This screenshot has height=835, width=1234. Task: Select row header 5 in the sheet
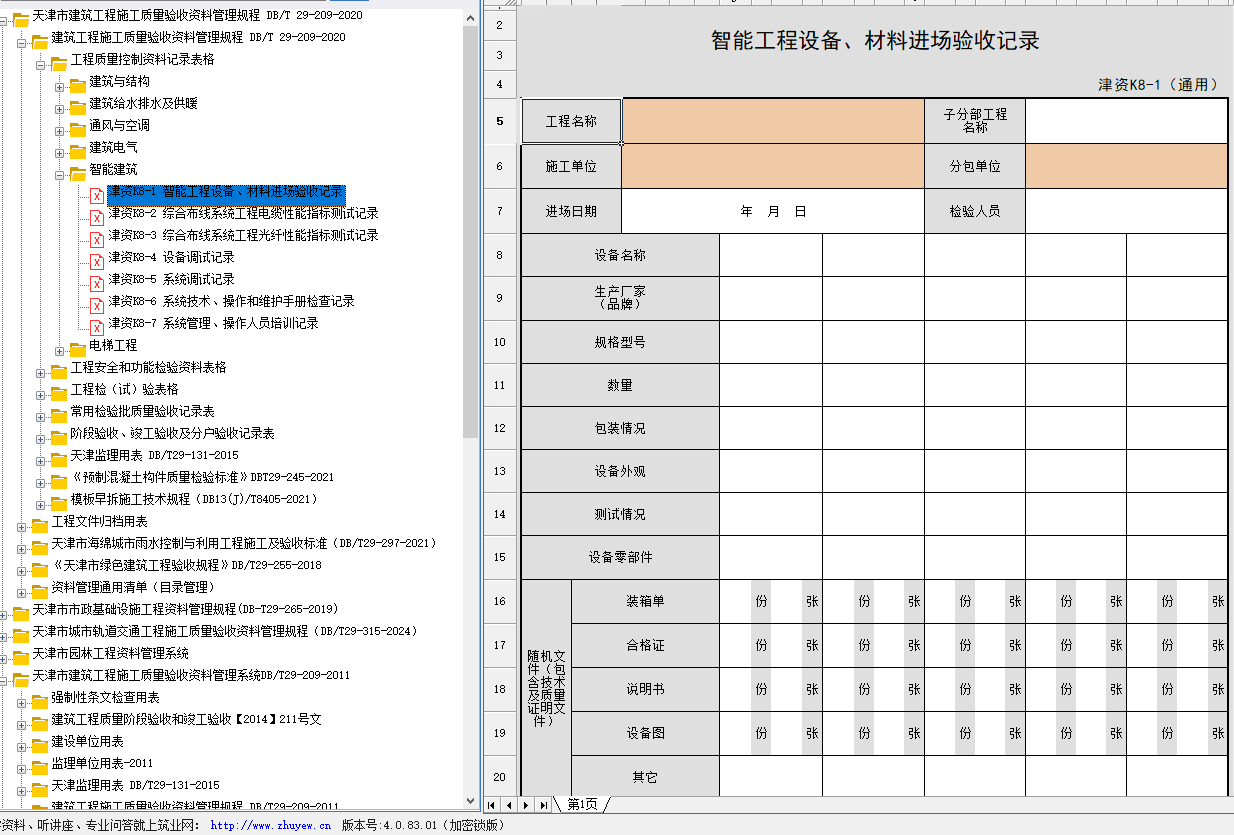pos(499,121)
